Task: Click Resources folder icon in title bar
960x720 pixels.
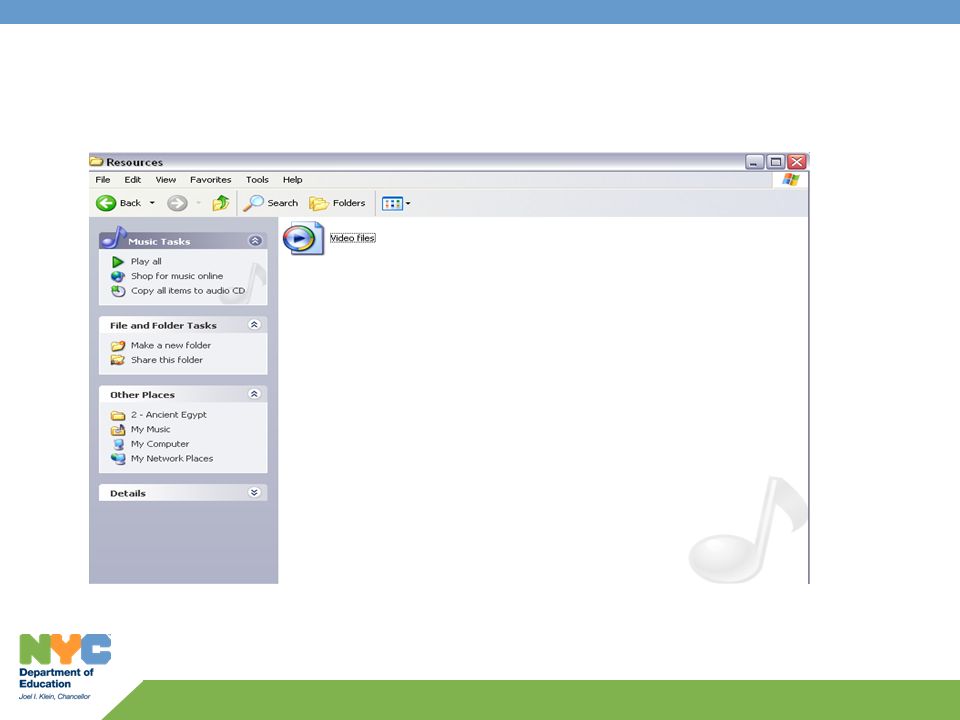Action: pos(96,162)
